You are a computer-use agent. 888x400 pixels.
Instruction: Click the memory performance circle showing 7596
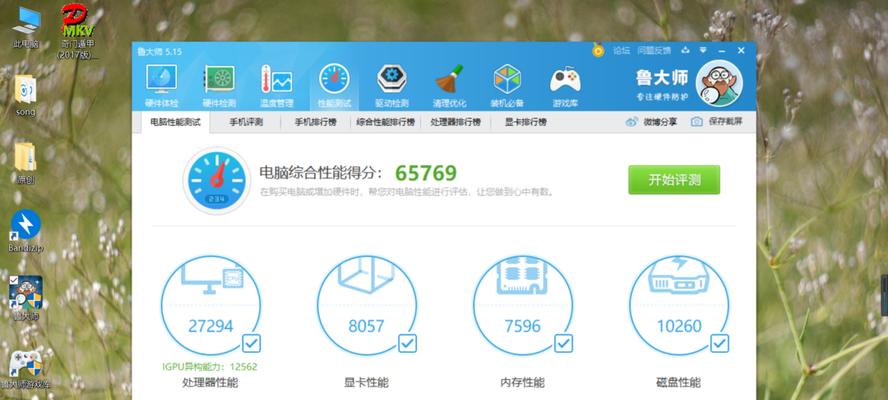pyautogui.click(x=523, y=305)
